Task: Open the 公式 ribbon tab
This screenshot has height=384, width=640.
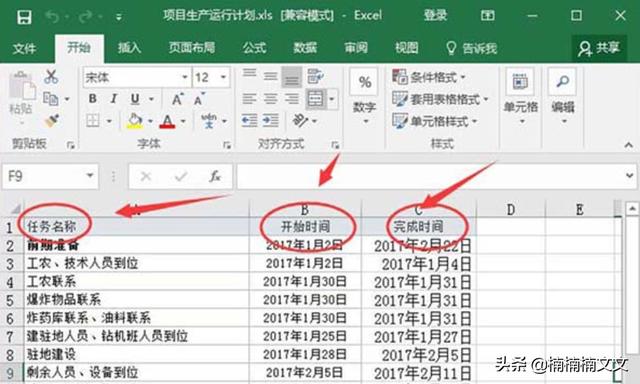Action: [254, 48]
